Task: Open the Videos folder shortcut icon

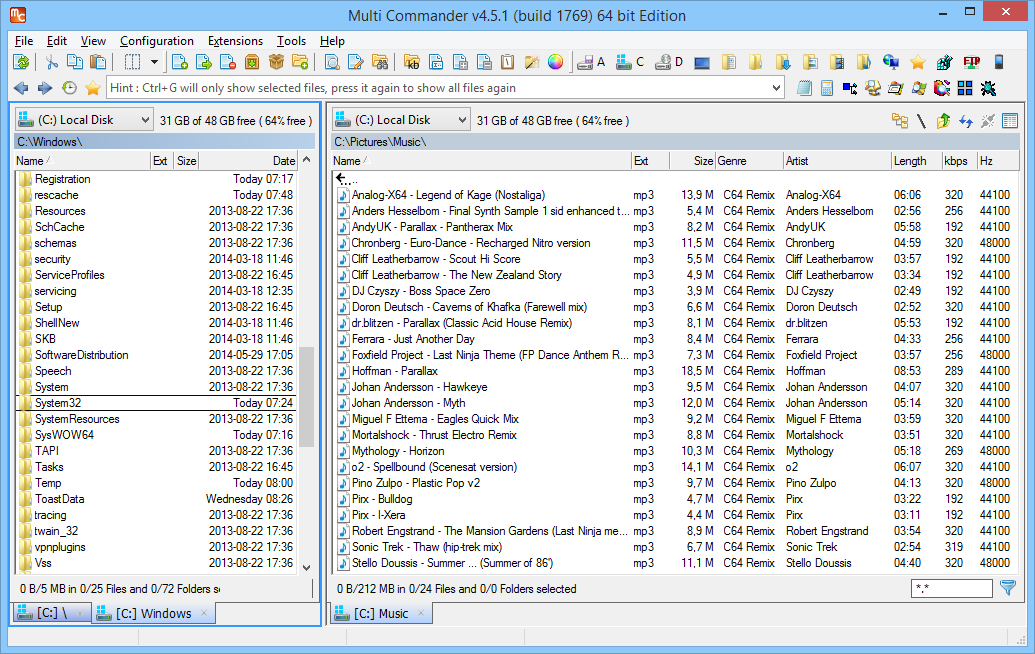Action: coord(837,62)
